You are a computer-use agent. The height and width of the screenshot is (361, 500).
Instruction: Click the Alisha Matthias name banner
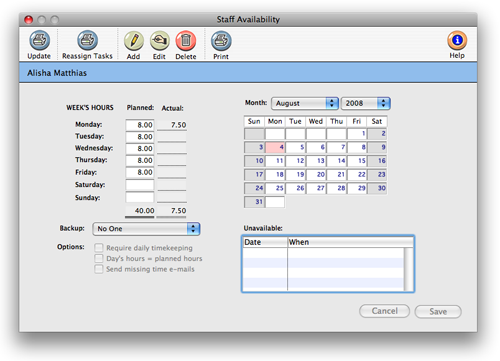tap(248, 73)
